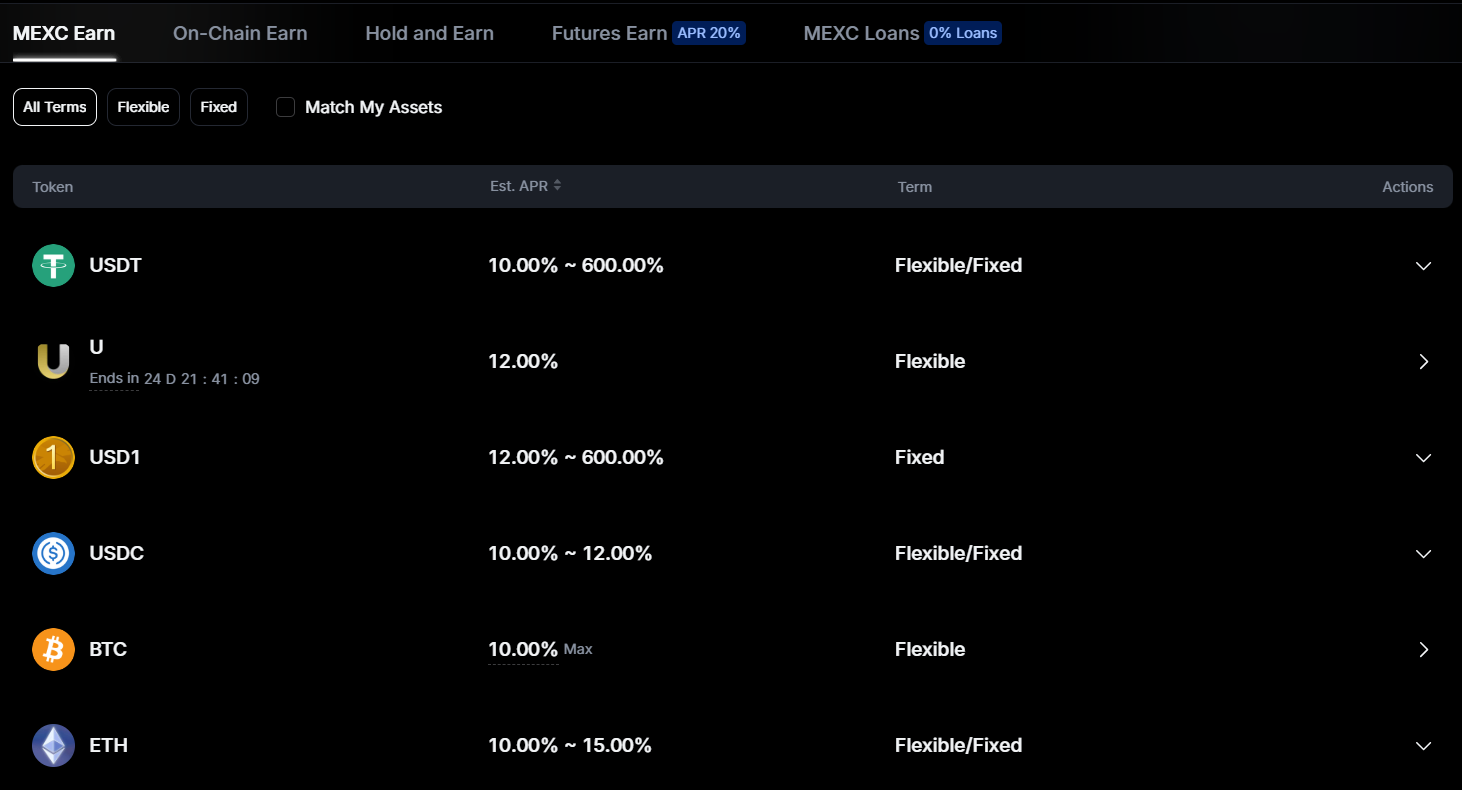Click the USD1 token name
The width and height of the screenshot is (1462, 790).
115,458
